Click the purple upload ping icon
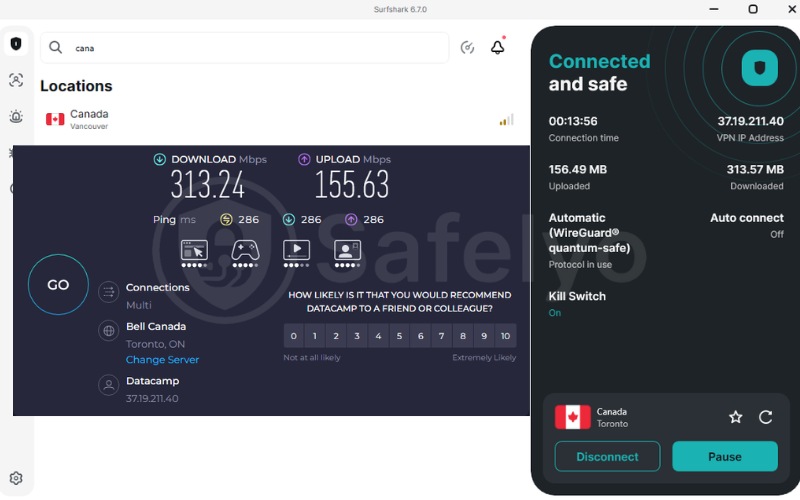Image resolution: width=800 pixels, height=500 pixels. tap(351, 219)
